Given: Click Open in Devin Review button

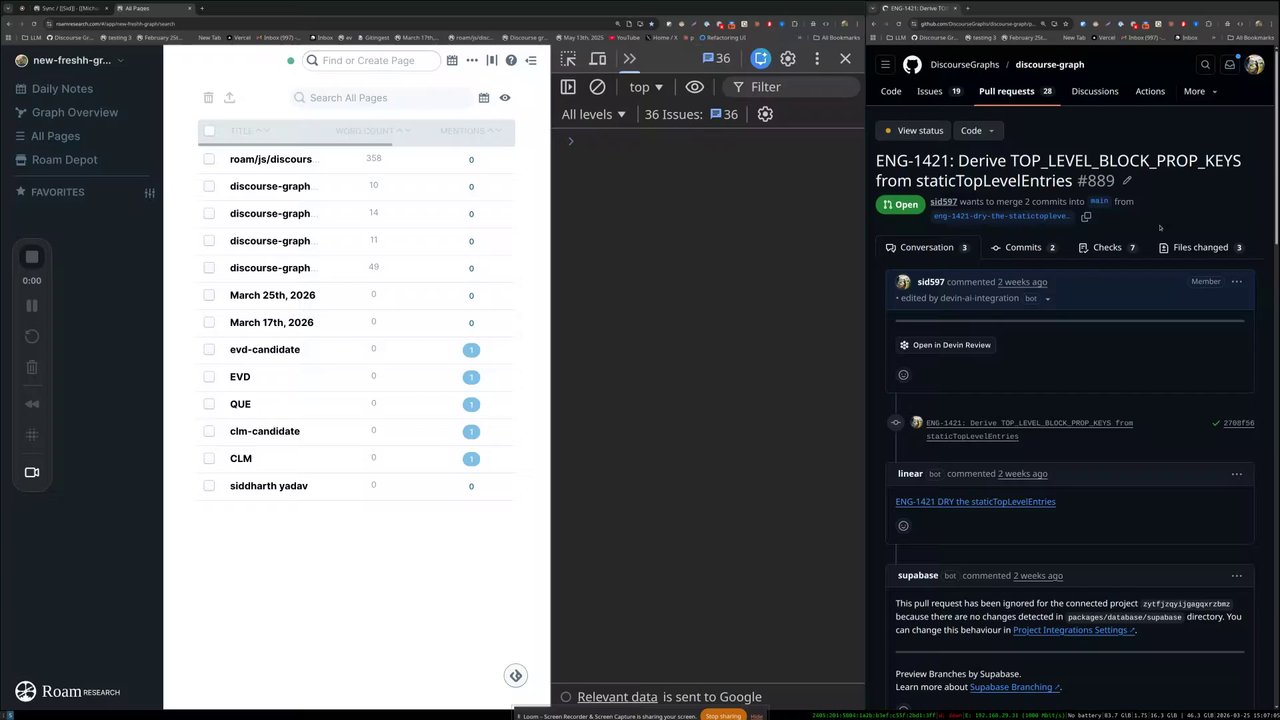Looking at the screenshot, I should (x=945, y=345).
